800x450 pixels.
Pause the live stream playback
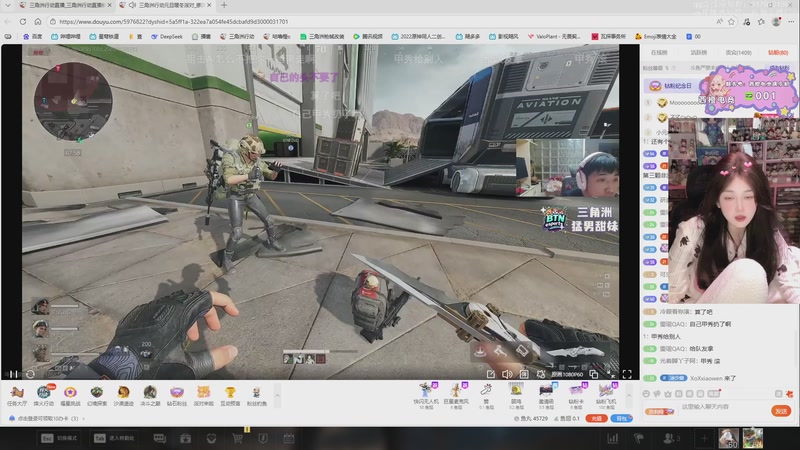click(x=14, y=374)
